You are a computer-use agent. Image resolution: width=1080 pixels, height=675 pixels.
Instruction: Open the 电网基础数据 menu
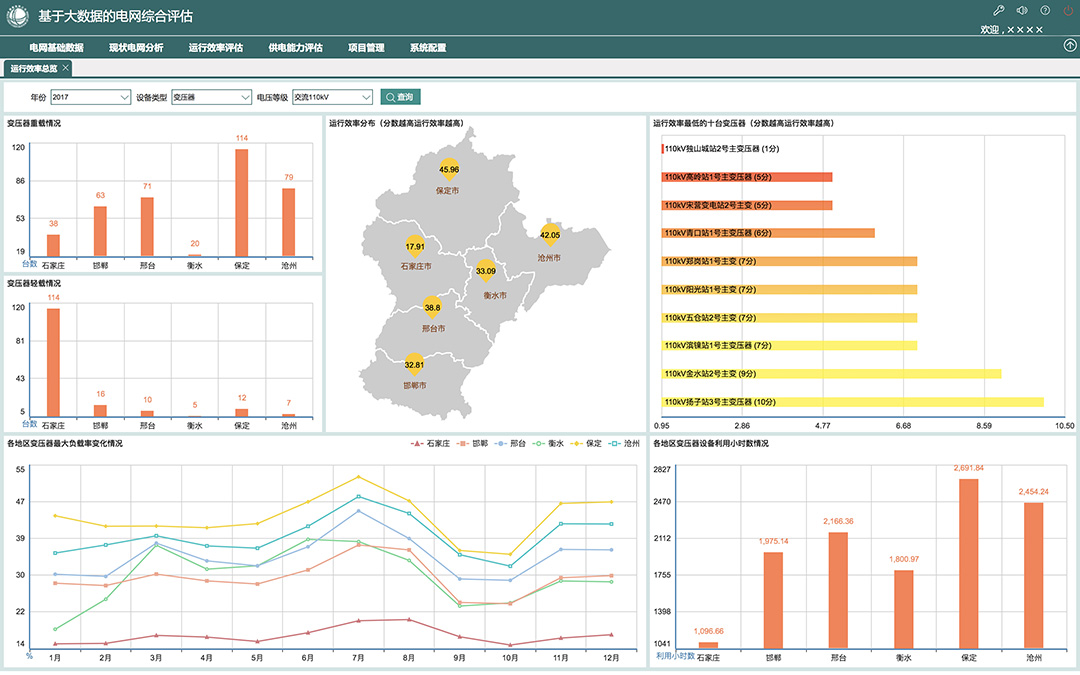pos(56,47)
